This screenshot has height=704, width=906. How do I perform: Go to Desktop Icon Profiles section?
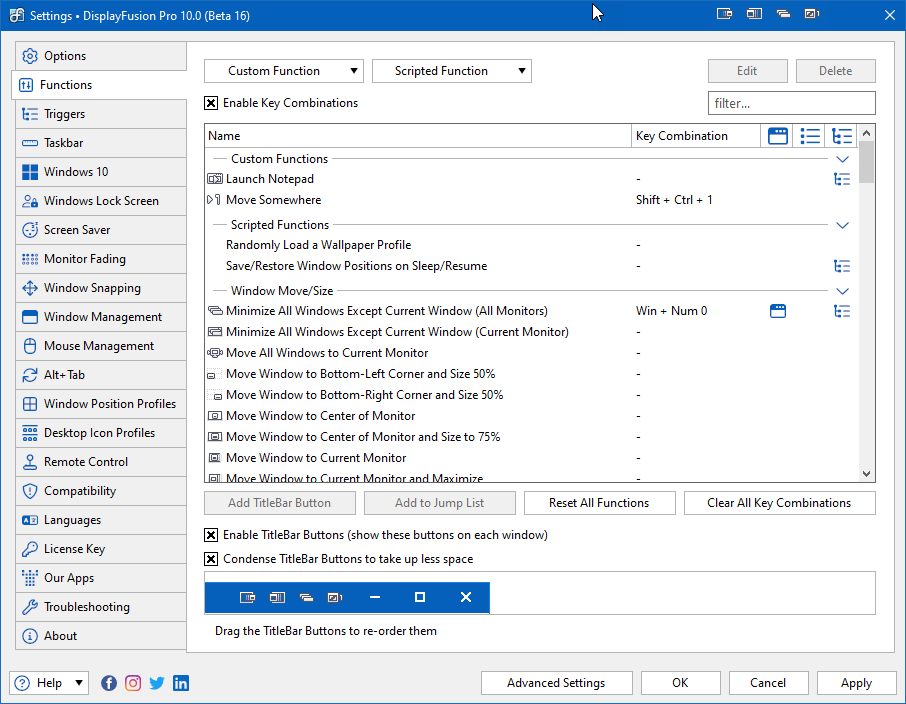(x=101, y=433)
